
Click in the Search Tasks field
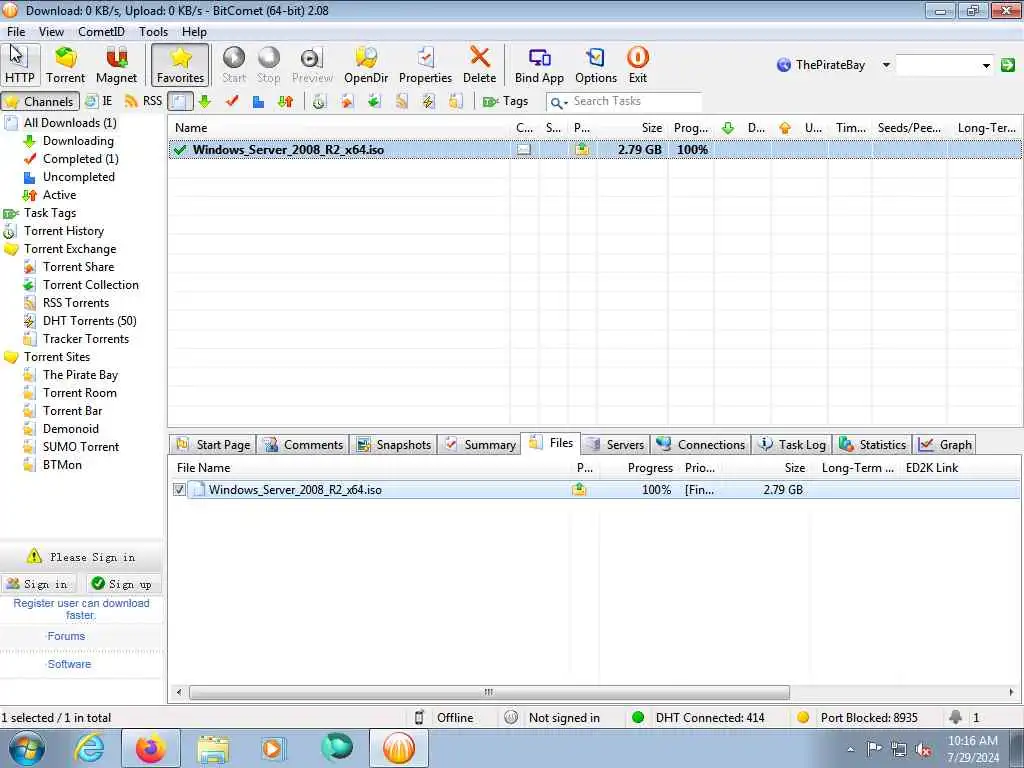tap(635, 101)
